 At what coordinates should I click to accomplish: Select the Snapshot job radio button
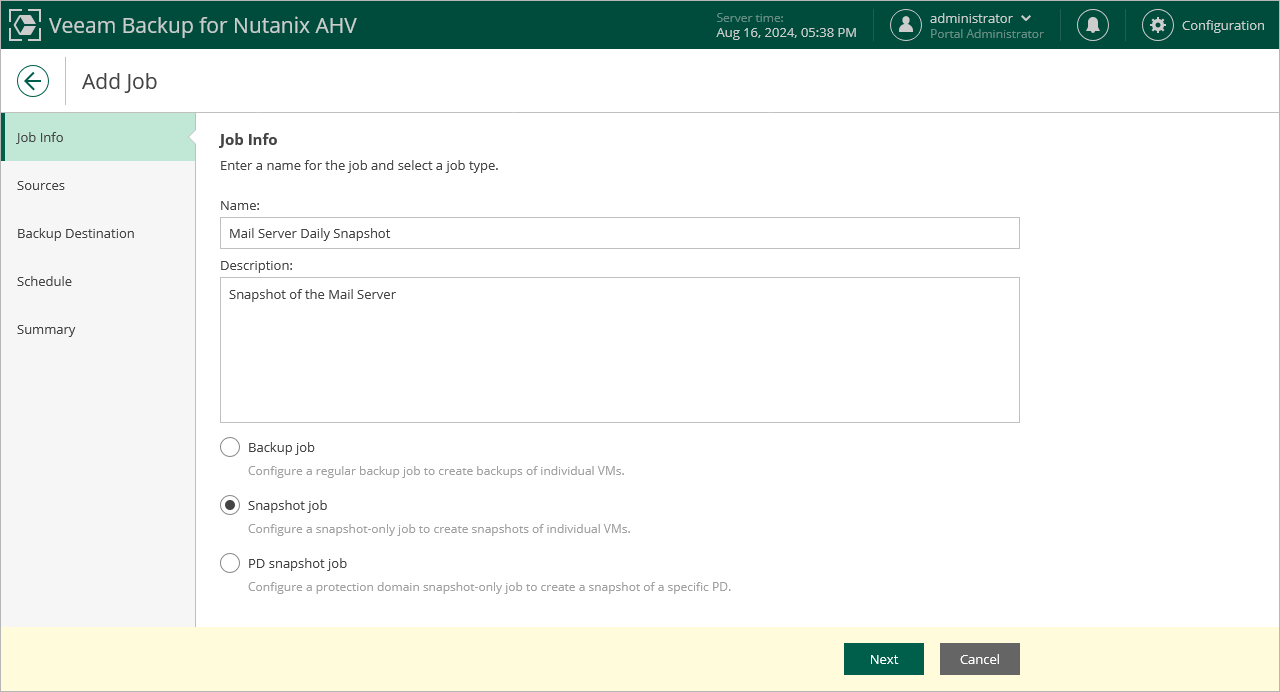pyautogui.click(x=230, y=505)
